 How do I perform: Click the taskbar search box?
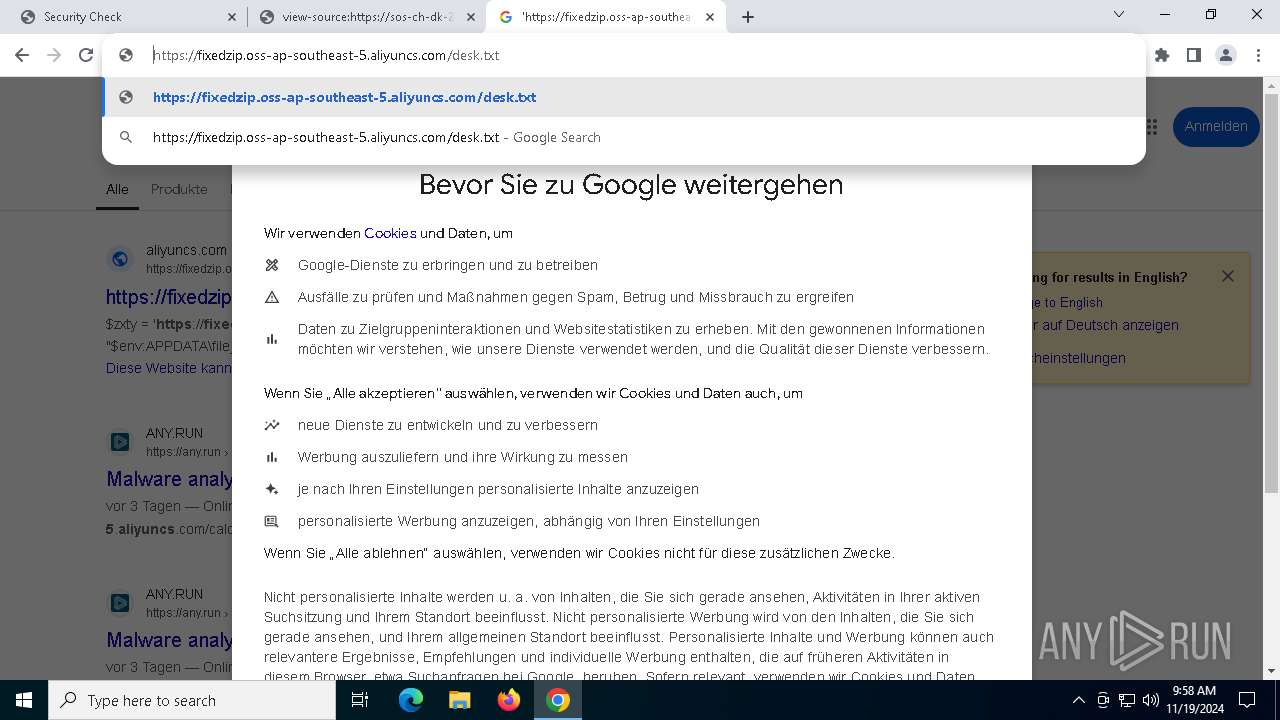tap(192, 700)
